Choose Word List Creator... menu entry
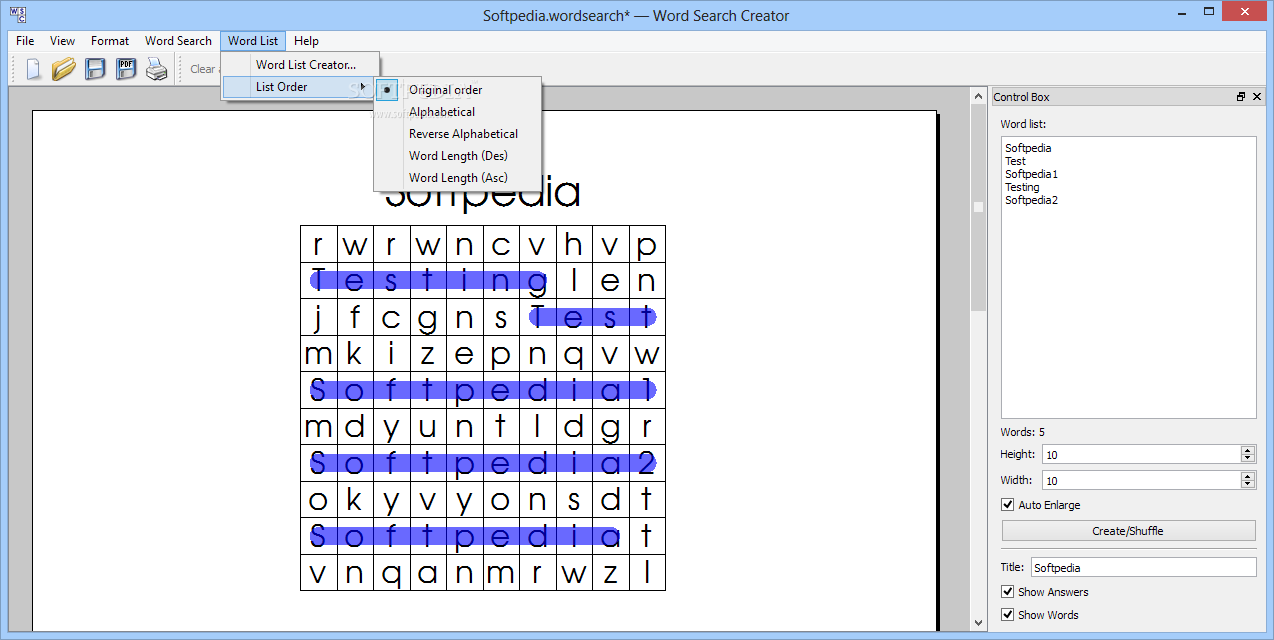Image resolution: width=1274 pixels, height=640 pixels. [x=300, y=65]
